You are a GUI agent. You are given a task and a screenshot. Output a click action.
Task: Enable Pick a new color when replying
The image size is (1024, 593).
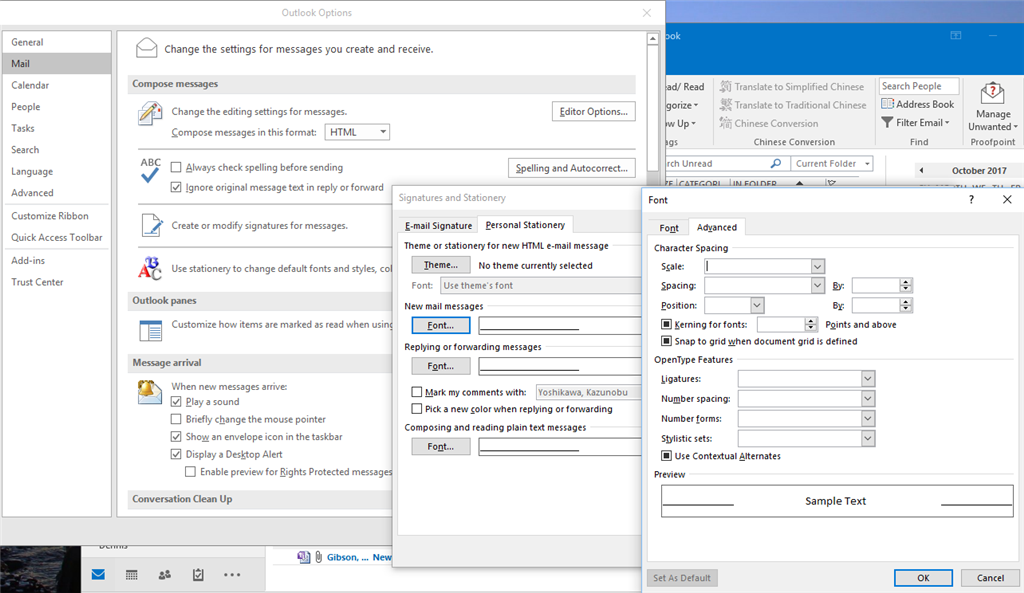417,409
